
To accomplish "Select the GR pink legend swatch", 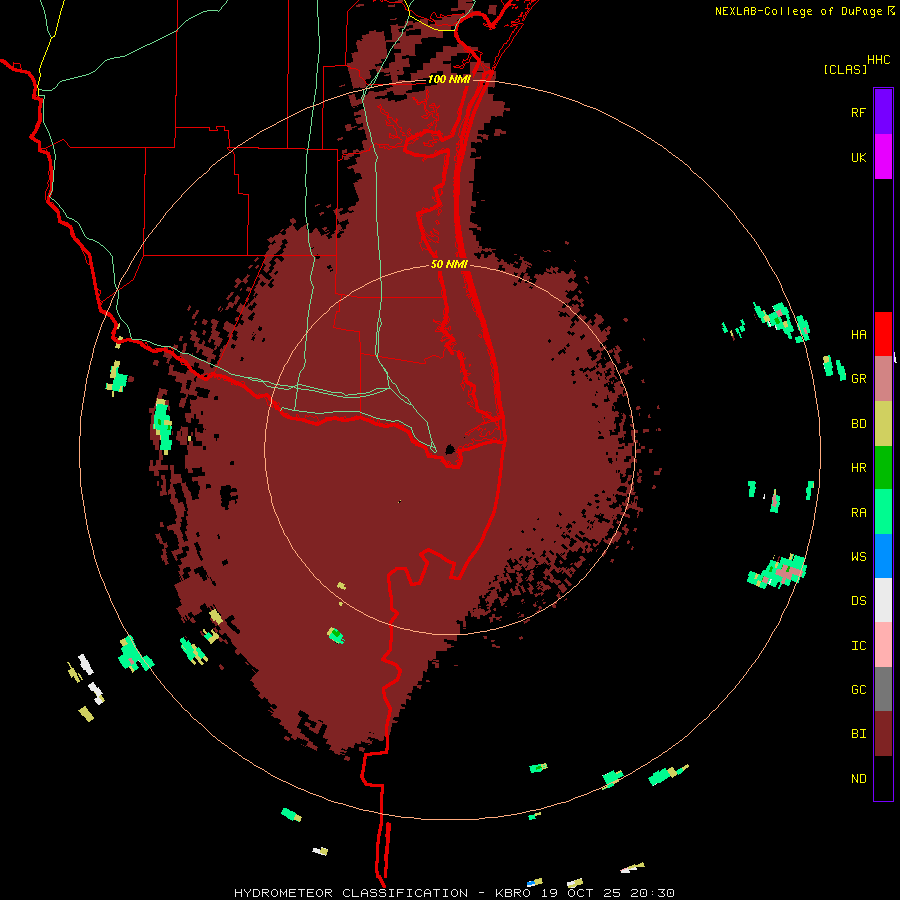I will [x=883, y=379].
